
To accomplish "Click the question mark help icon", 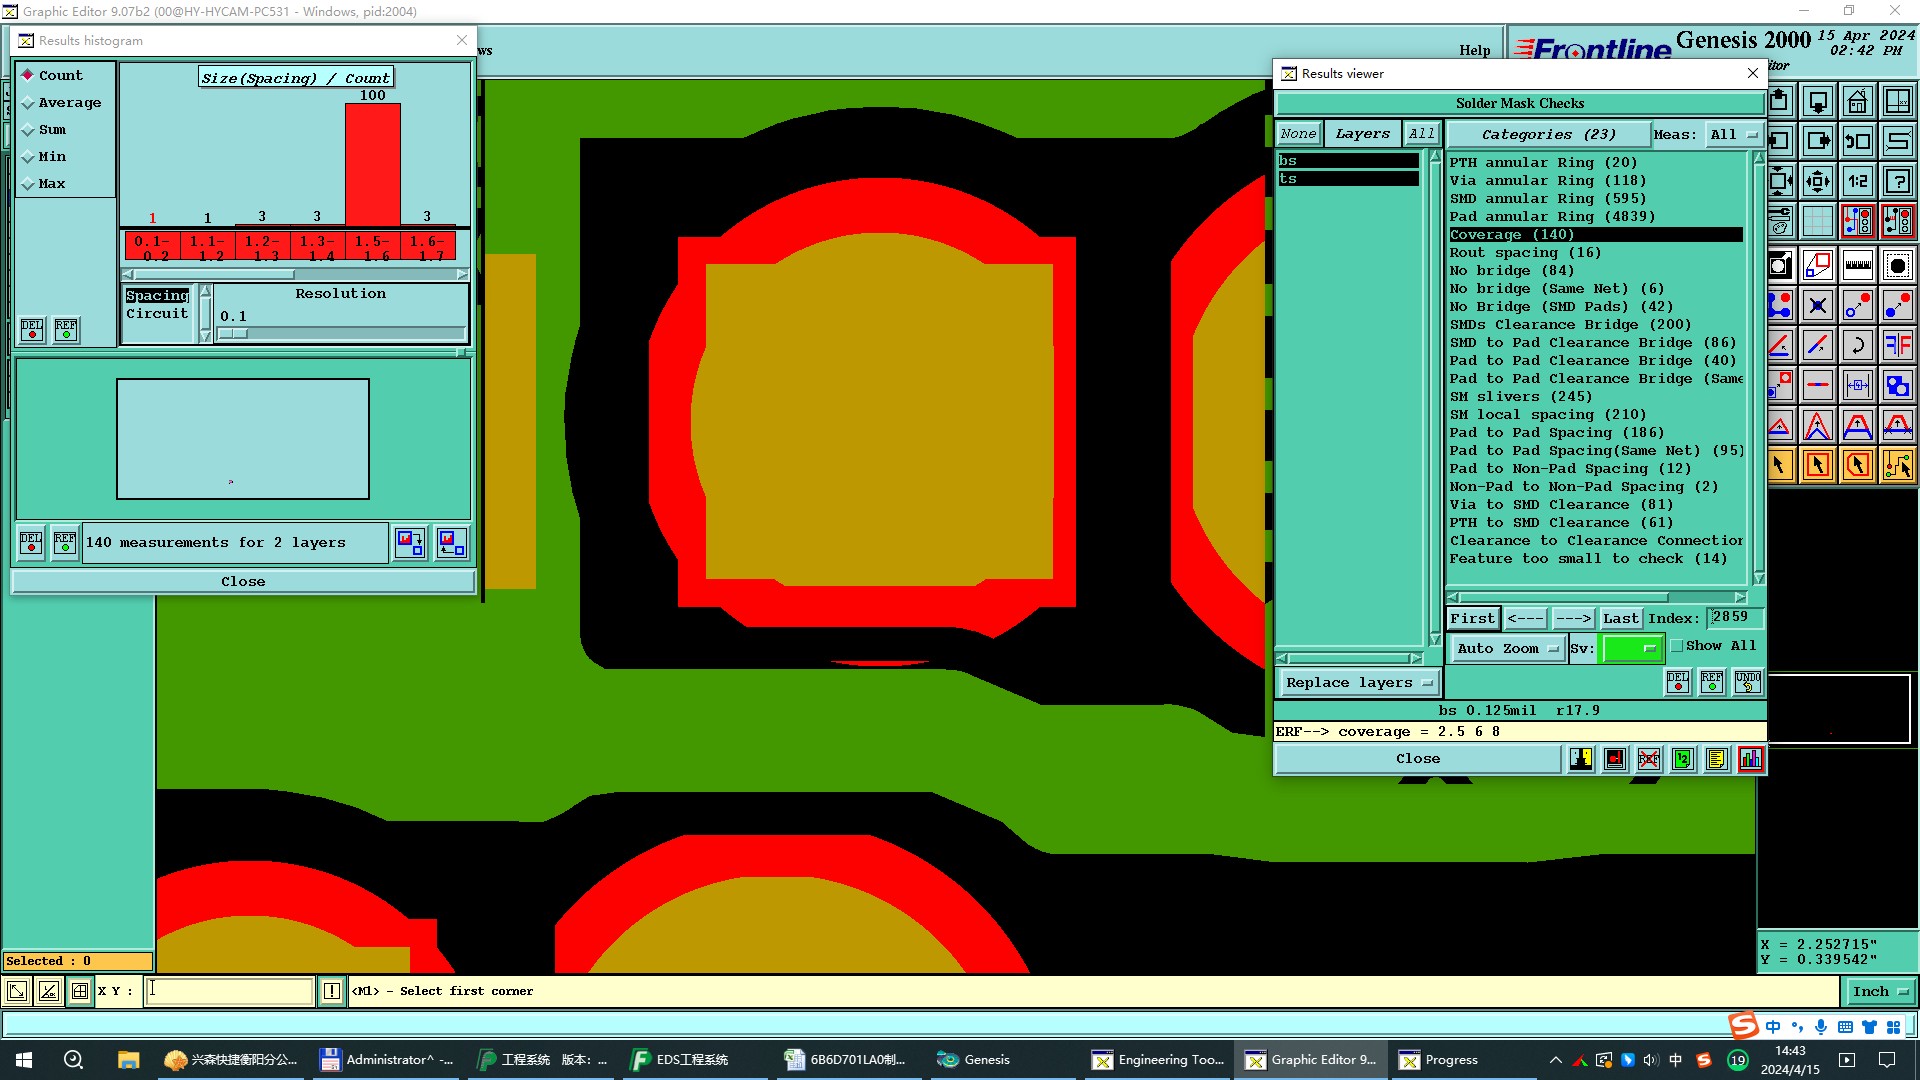I will coord(1897,181).
